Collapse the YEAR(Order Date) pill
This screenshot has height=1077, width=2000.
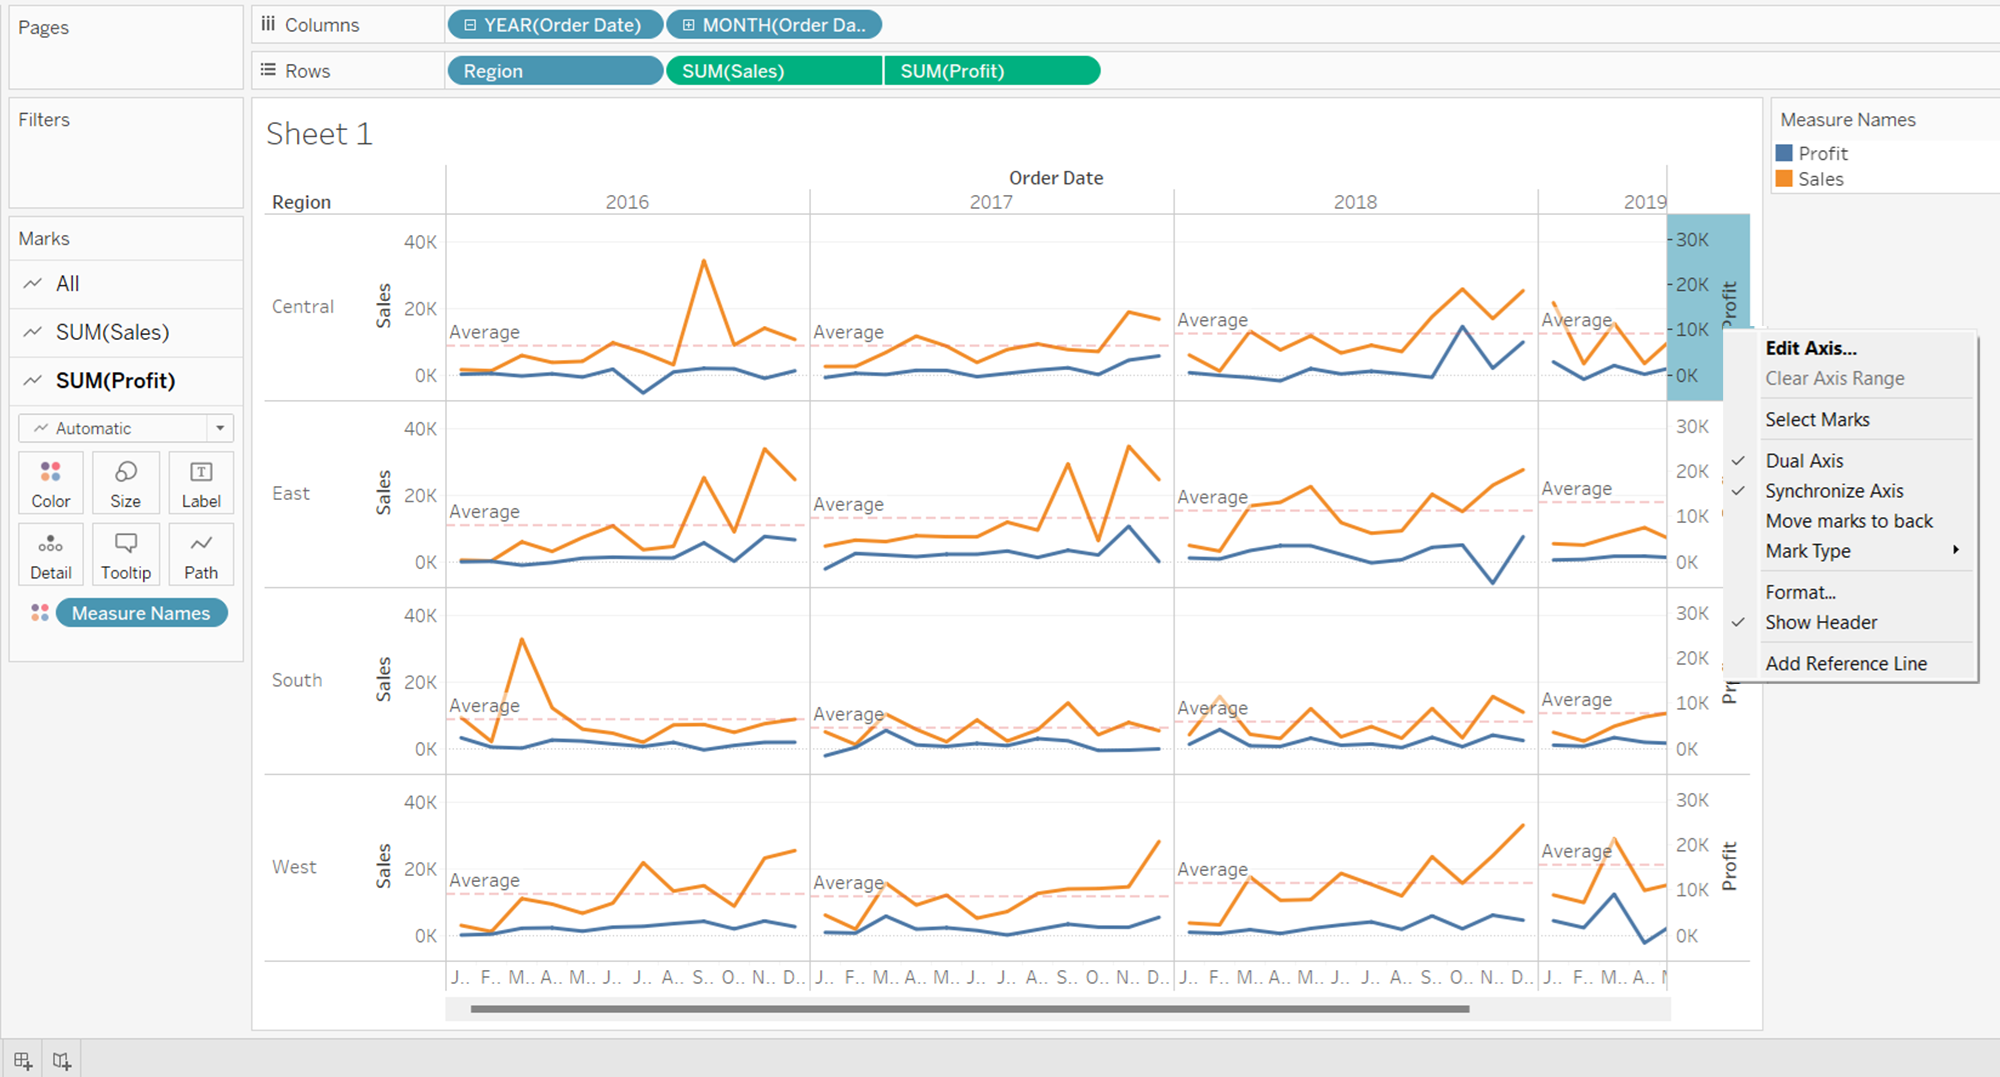point(470,25)
